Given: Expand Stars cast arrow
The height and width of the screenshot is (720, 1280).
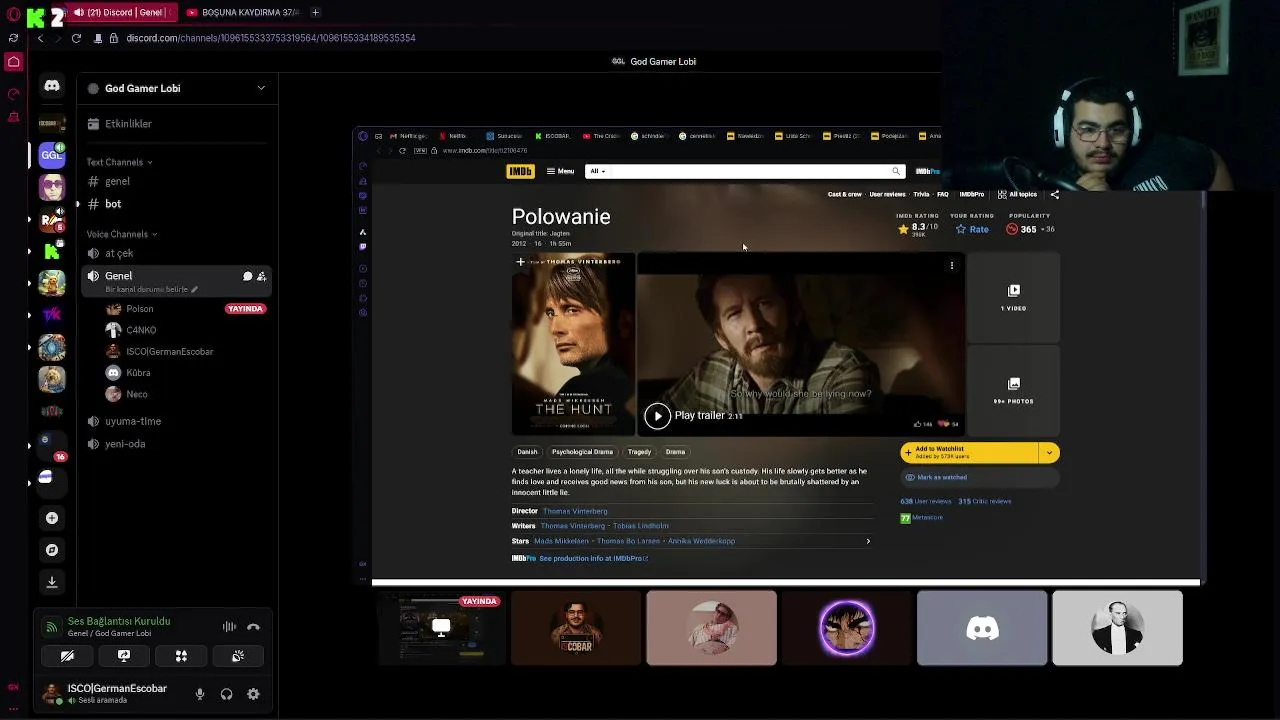Looking at the screenshot, I should click(868, 541).
